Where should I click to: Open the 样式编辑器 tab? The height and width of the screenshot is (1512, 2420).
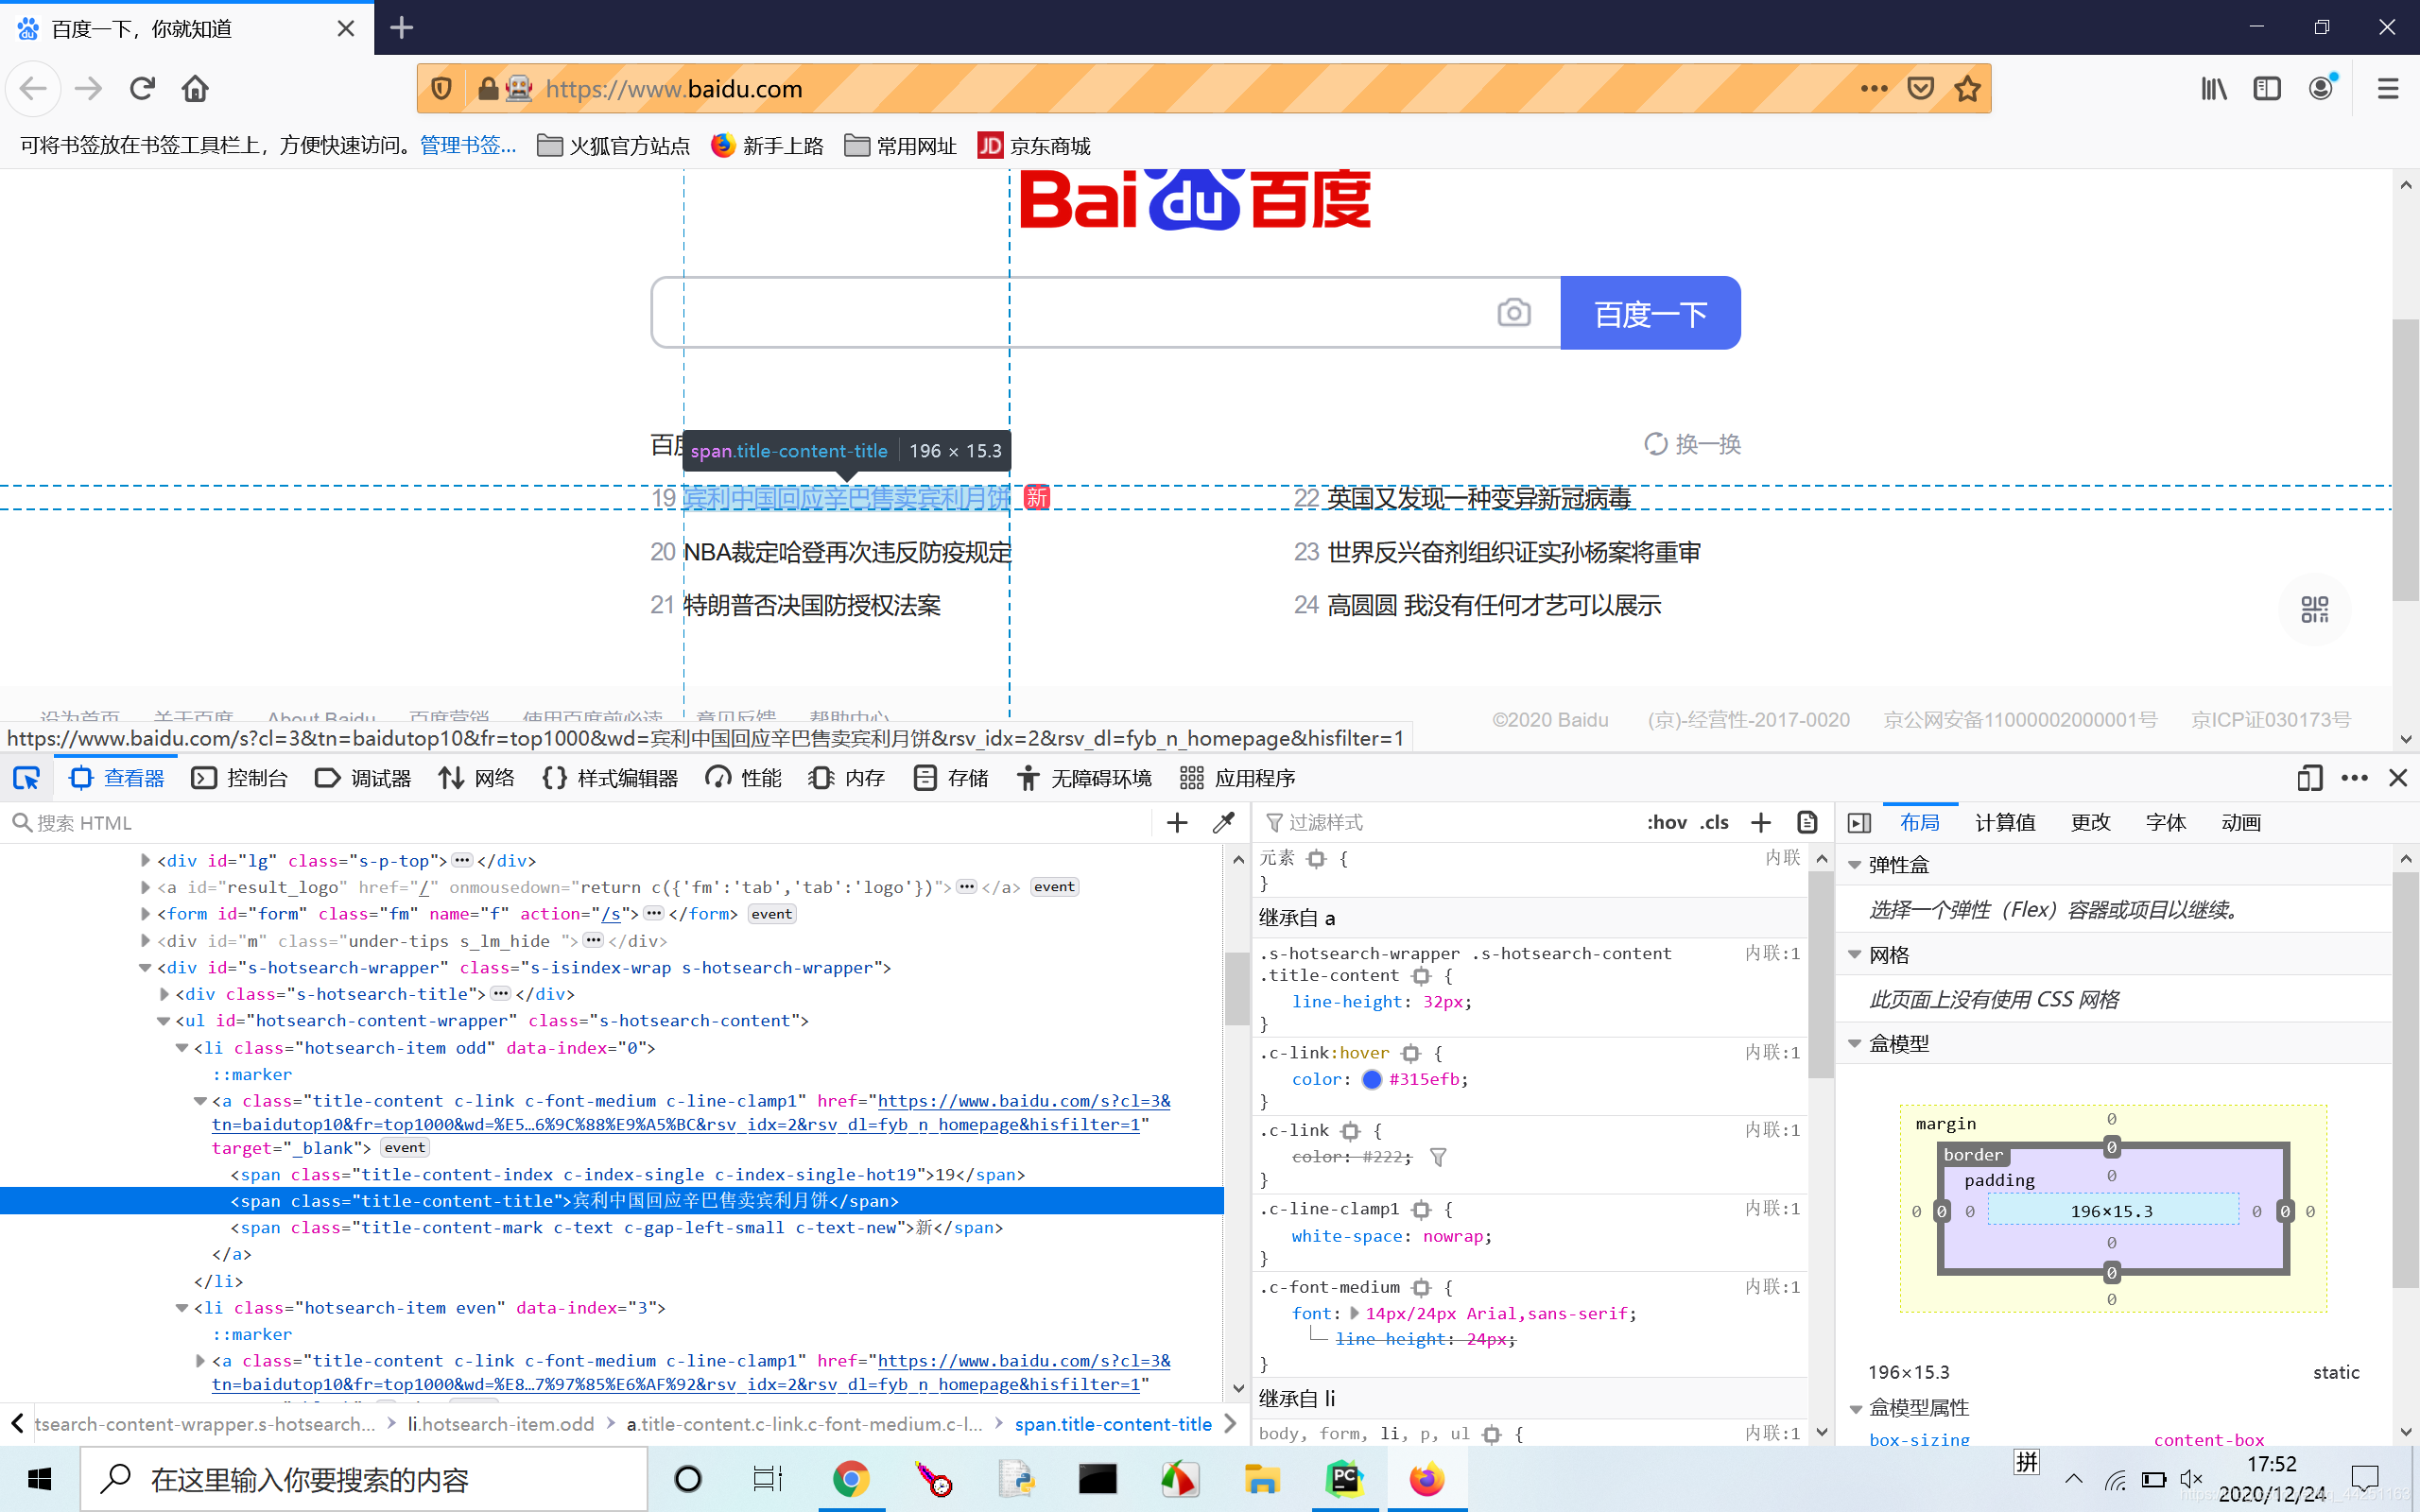(610, 778)
